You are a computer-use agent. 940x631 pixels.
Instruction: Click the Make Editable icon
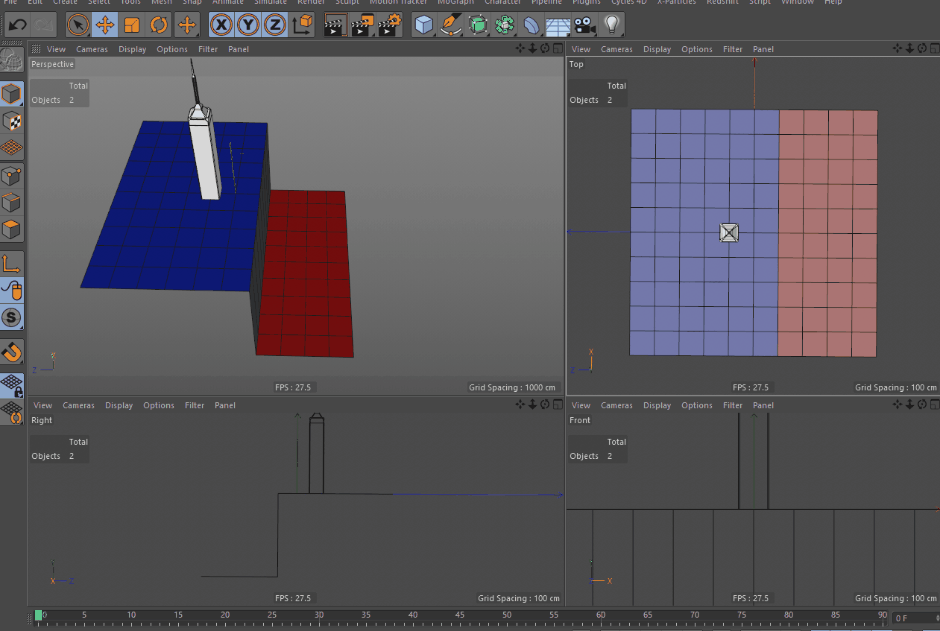(x=11, y=59)
